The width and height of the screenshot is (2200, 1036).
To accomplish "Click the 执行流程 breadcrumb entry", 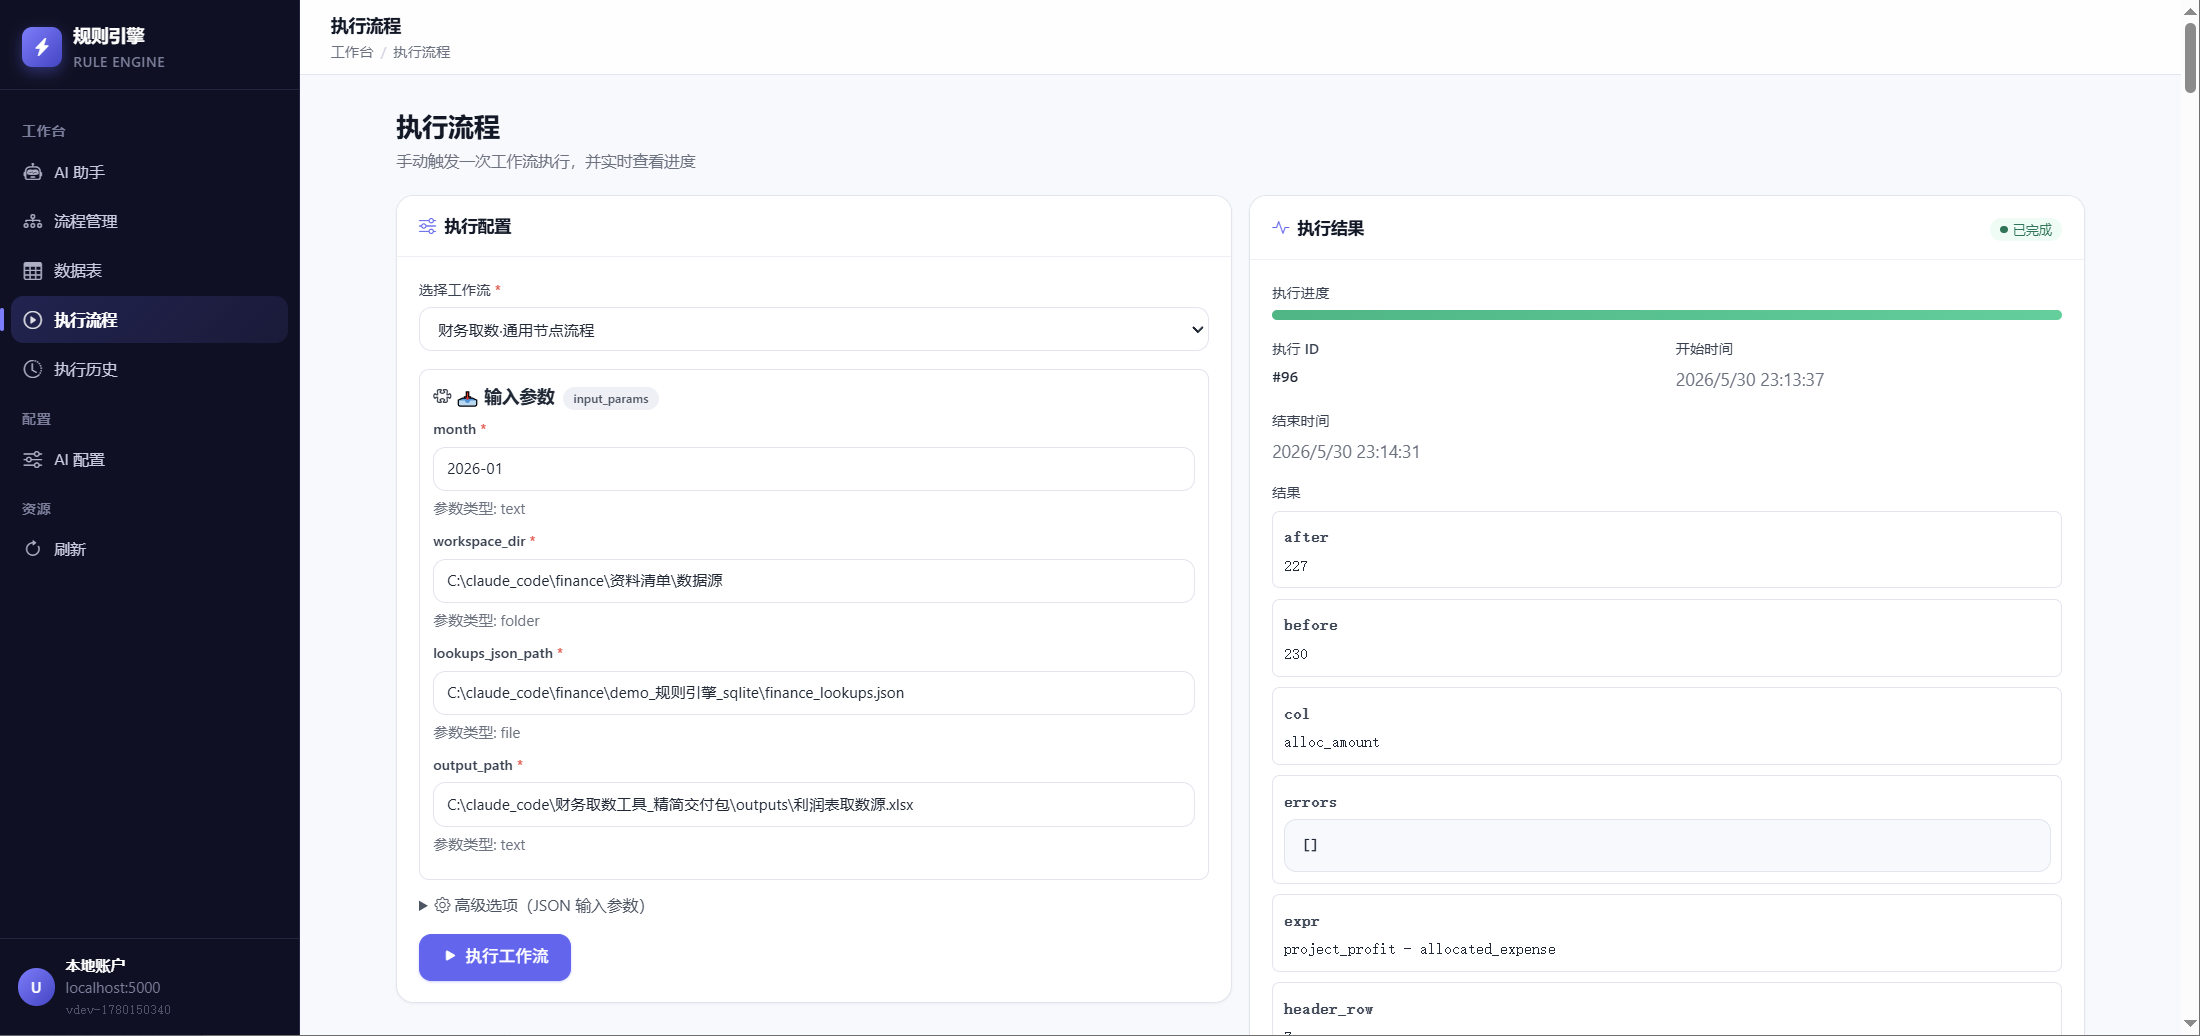I will click(422, 52).
